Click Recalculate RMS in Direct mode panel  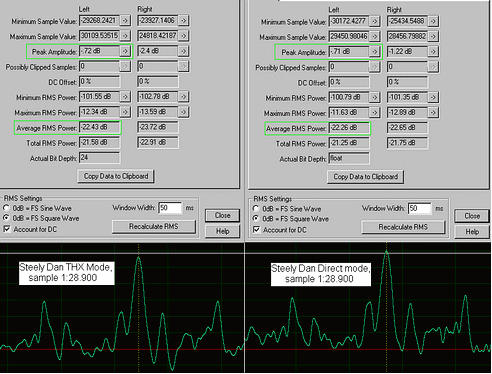point(403,227)
